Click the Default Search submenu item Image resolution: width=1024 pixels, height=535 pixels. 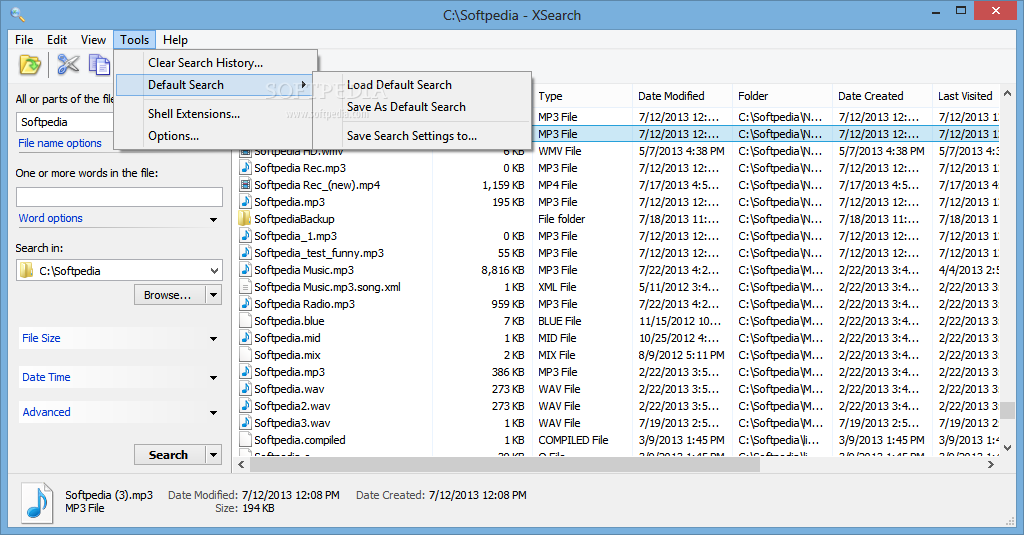[214, 85]
